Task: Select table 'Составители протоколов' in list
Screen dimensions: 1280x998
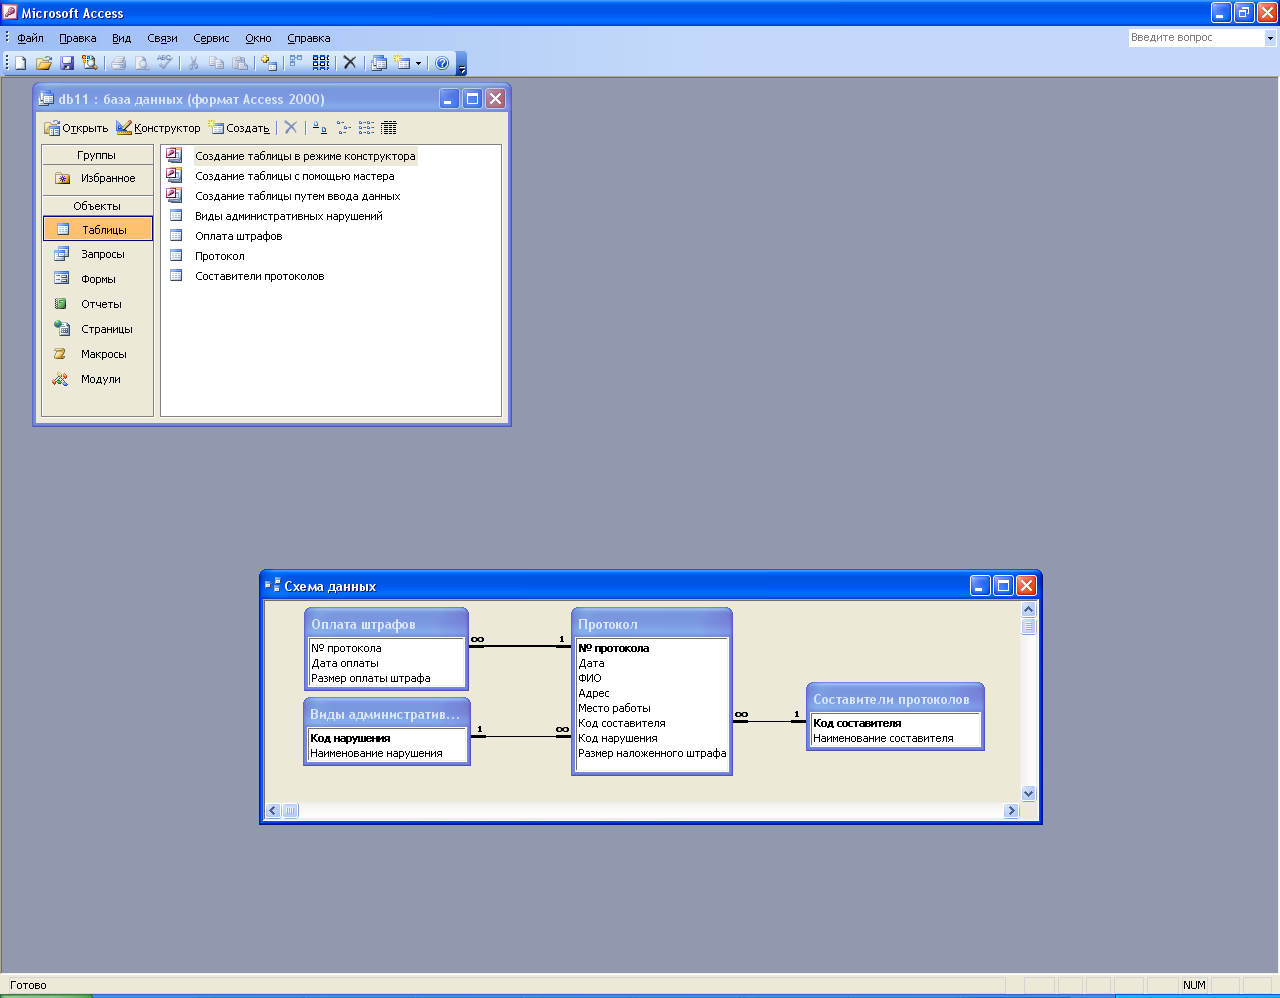Action: click(x=260, y=276)
